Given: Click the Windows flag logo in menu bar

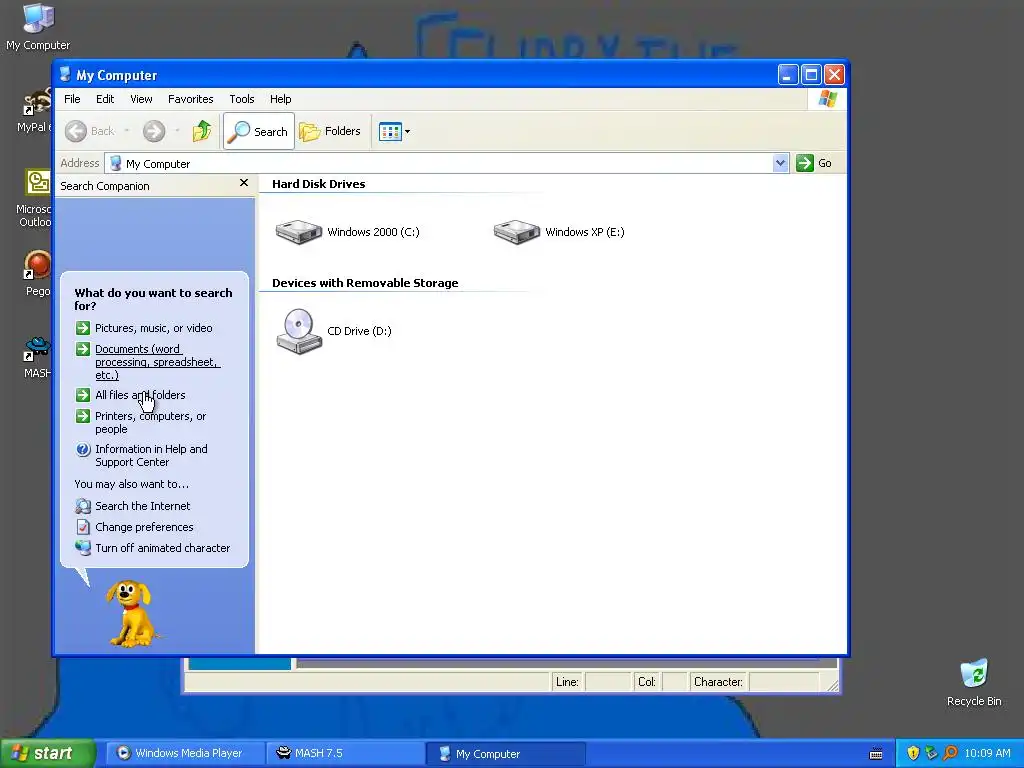Looking at the screenshot, I should pyautogui.click(x=827, y=99).
